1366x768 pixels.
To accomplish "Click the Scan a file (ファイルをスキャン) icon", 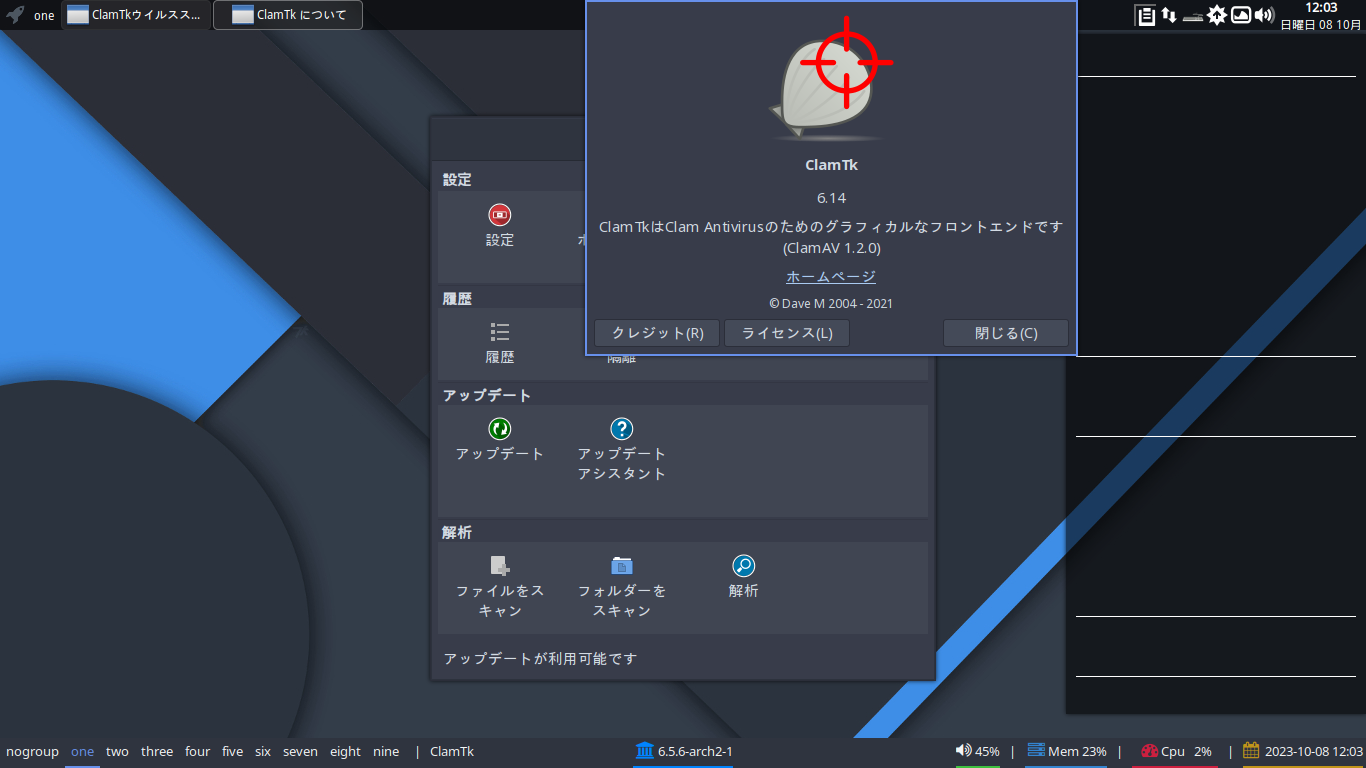I will [x=500, y=566].
